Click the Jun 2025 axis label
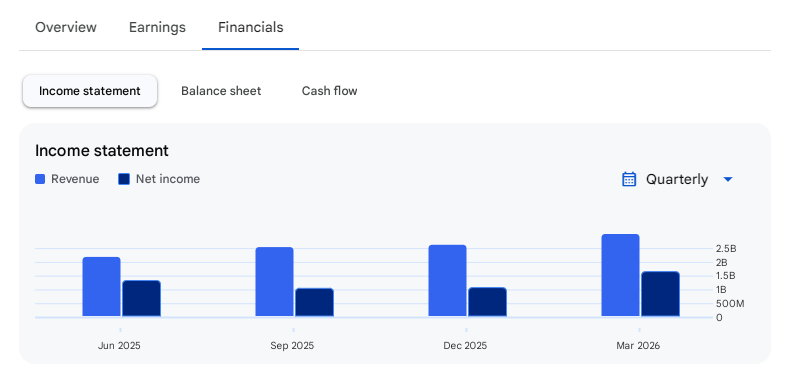The width and height of the screenshot is (790, 387). coord(119,346)
